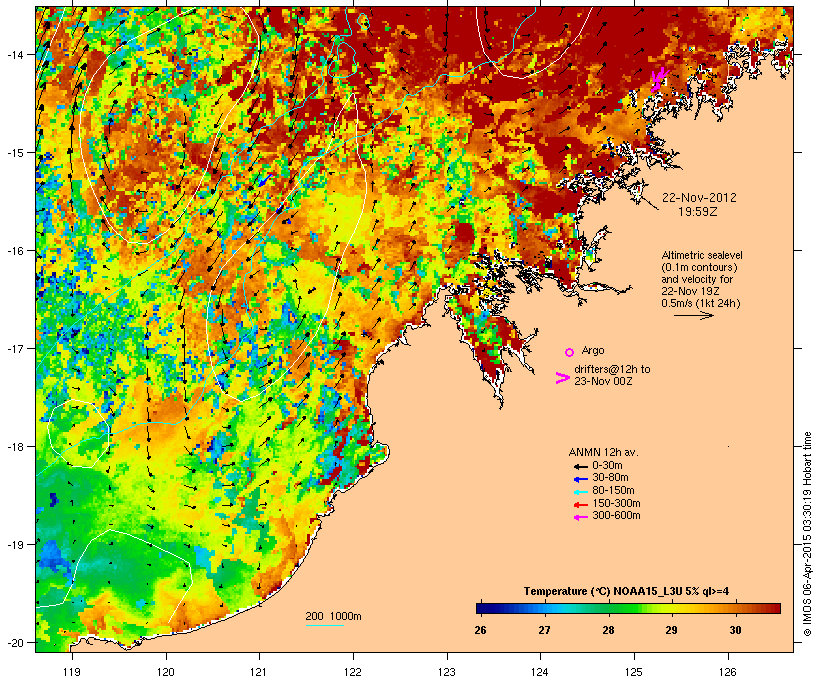Click the longitude axis label 126

point(728,672)
